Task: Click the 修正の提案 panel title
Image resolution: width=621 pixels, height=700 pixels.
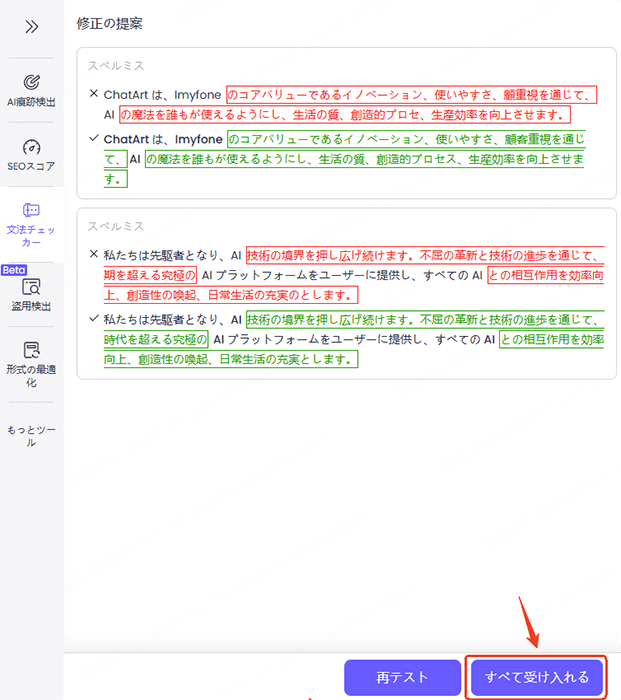Action: pos(110,24)
